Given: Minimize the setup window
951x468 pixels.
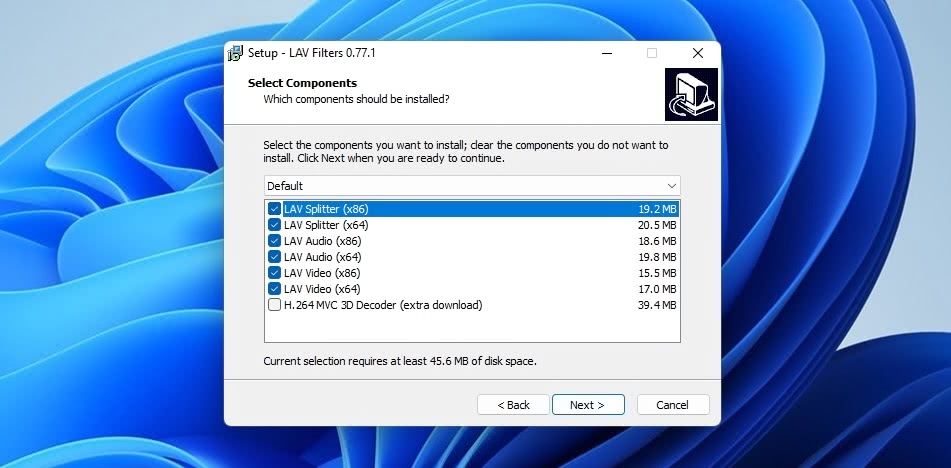Looking at the screenshot, I should click(x=607, y=53).
